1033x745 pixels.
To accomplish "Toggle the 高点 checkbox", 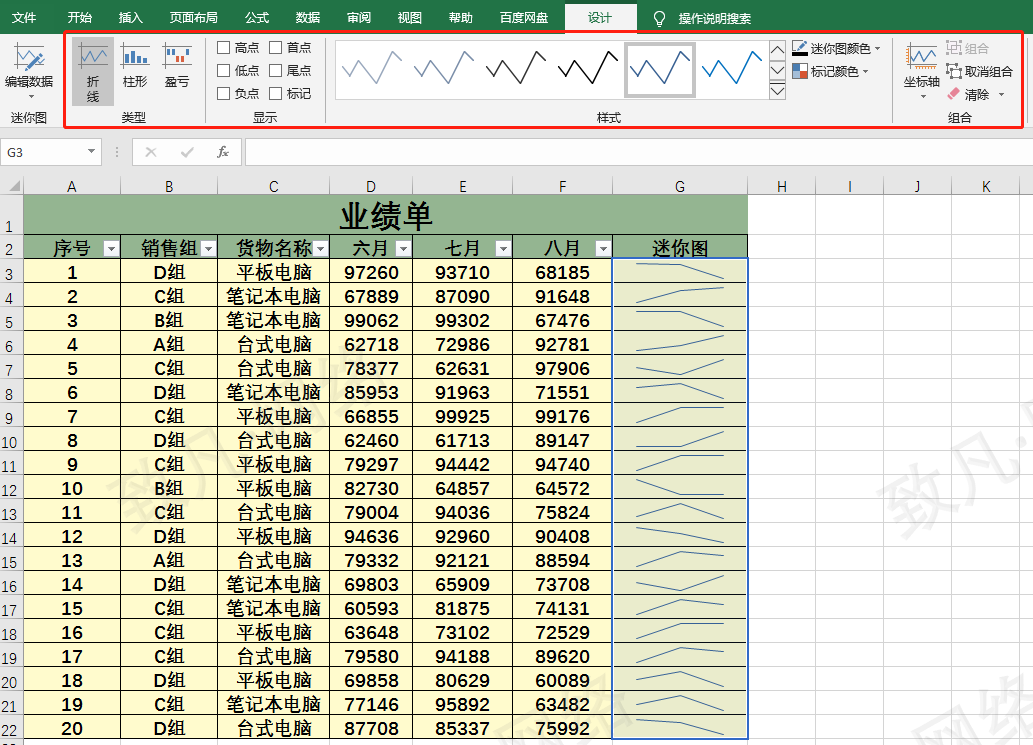I will tap(223, 47).
